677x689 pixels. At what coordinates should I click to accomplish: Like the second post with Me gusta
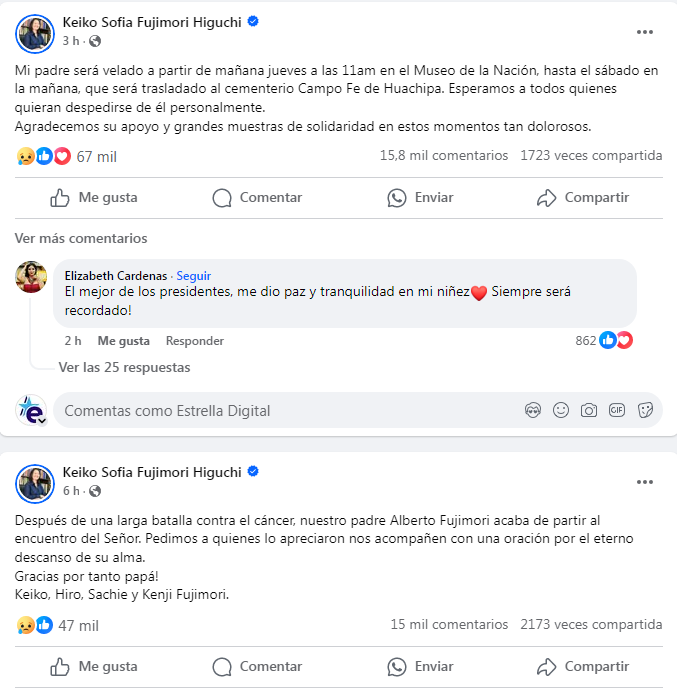click(94, 667)
